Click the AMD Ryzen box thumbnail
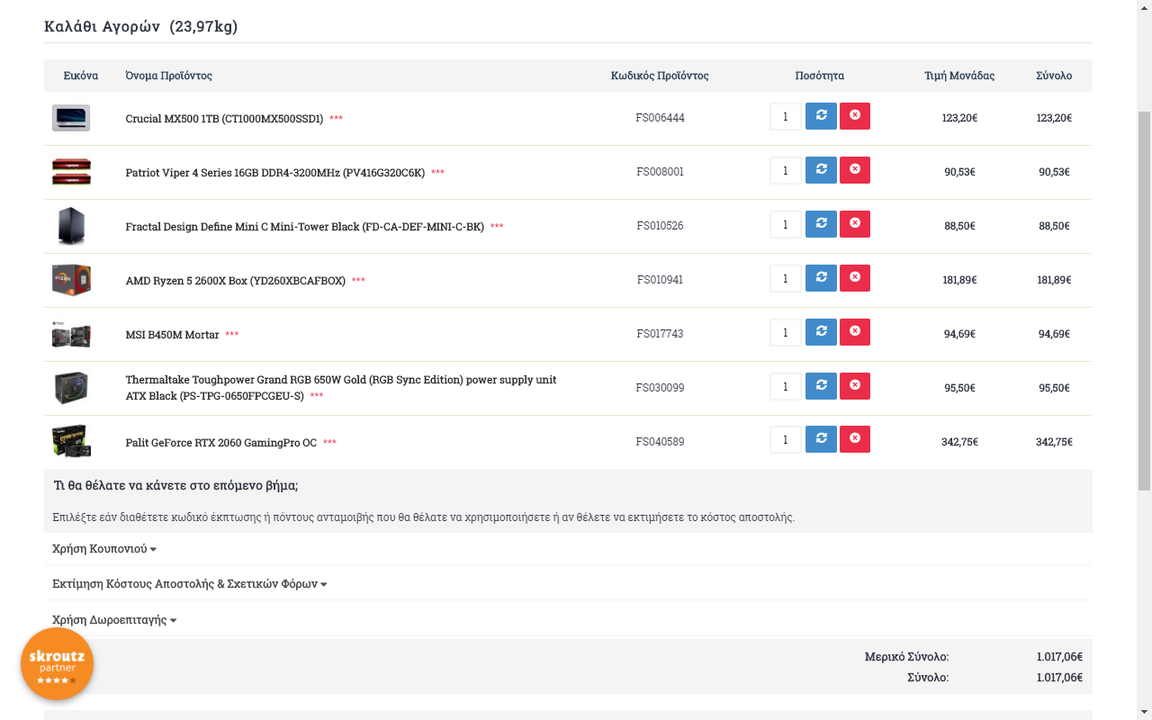Image resolution: width=1152 pixels, height=720 pixels. pos(71,280)
